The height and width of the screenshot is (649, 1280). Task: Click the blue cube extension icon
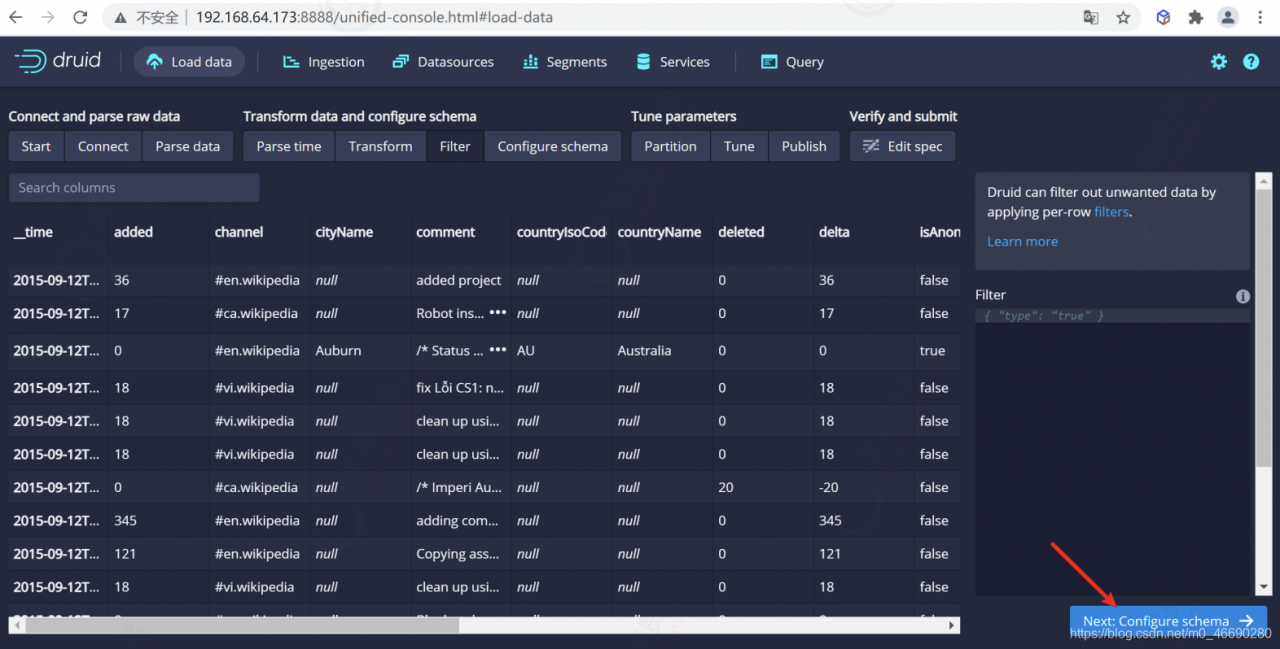(x=1163, y=17)
